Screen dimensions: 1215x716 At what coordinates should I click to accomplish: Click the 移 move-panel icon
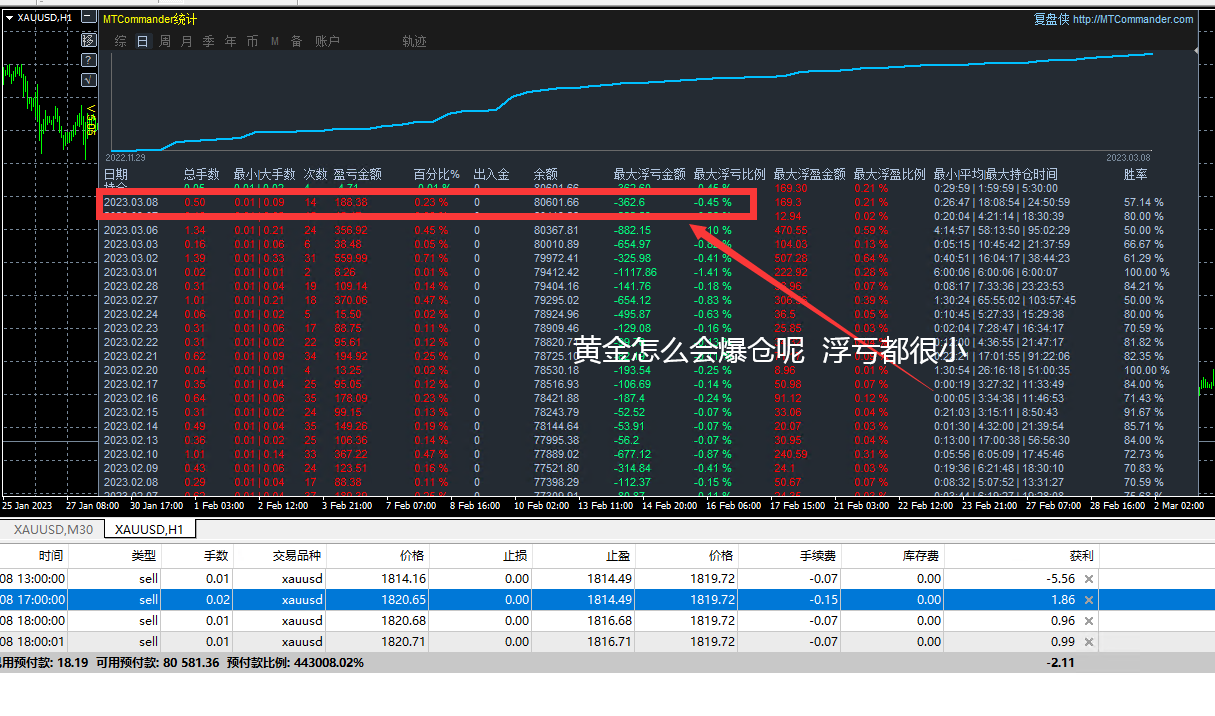tap(88, 39)
